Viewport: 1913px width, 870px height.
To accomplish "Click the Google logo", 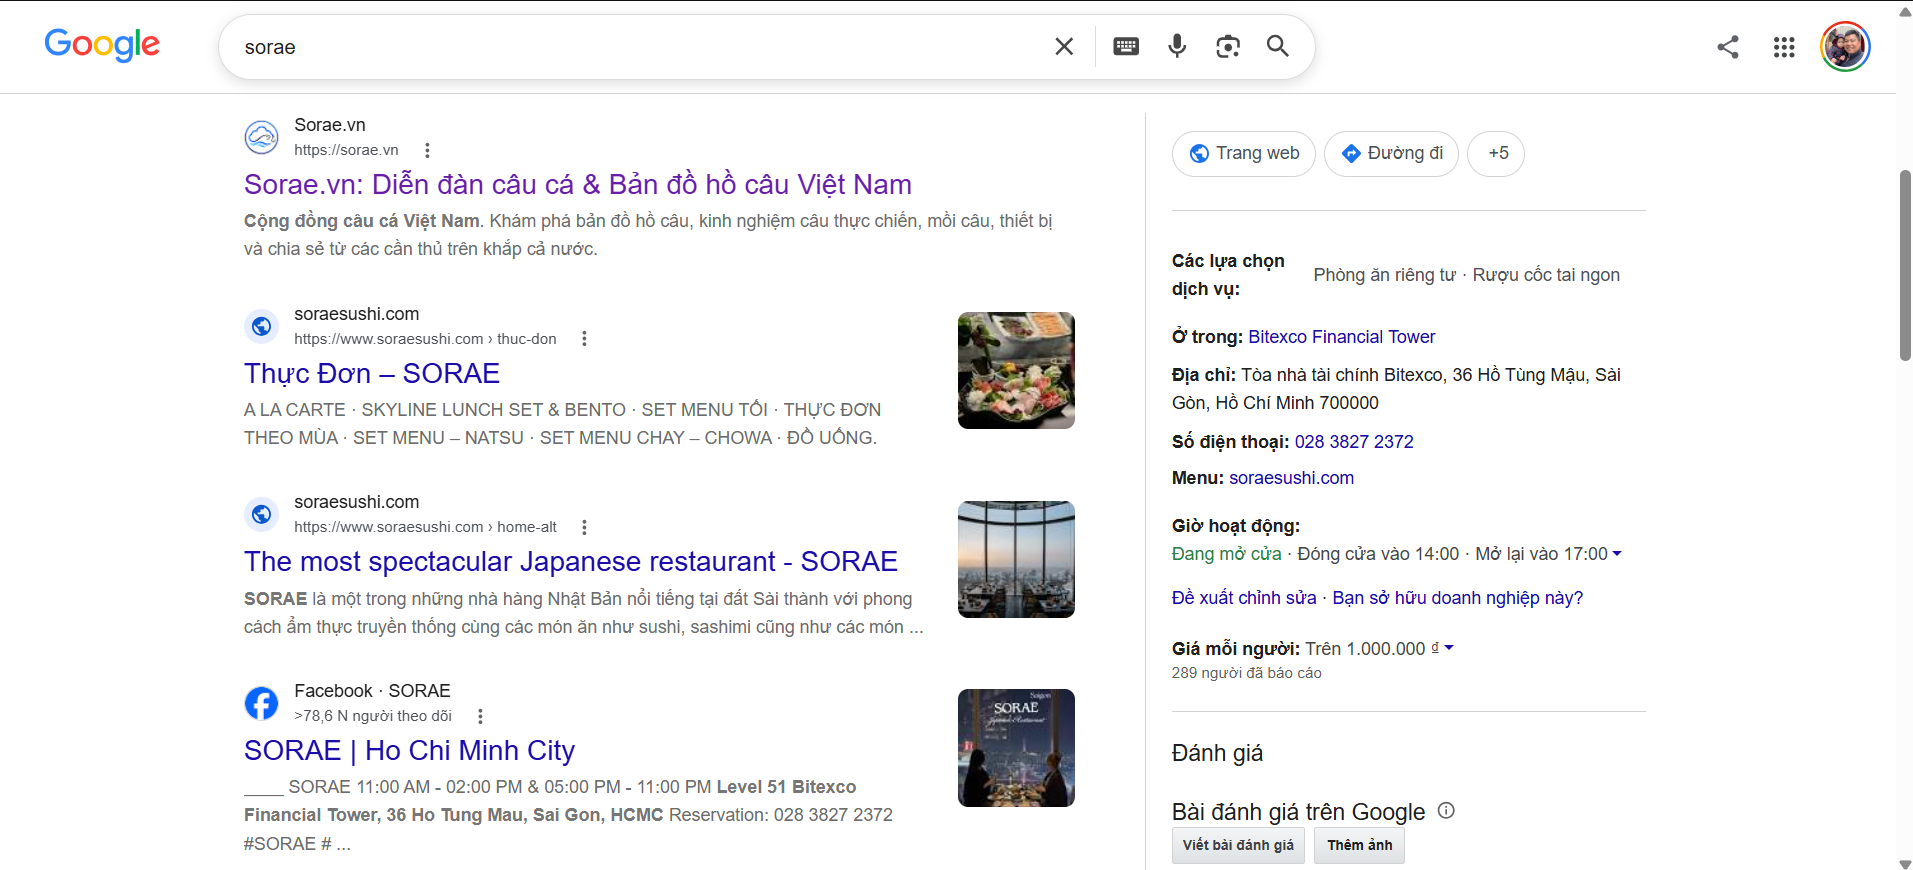I will (x=102, y=45).
